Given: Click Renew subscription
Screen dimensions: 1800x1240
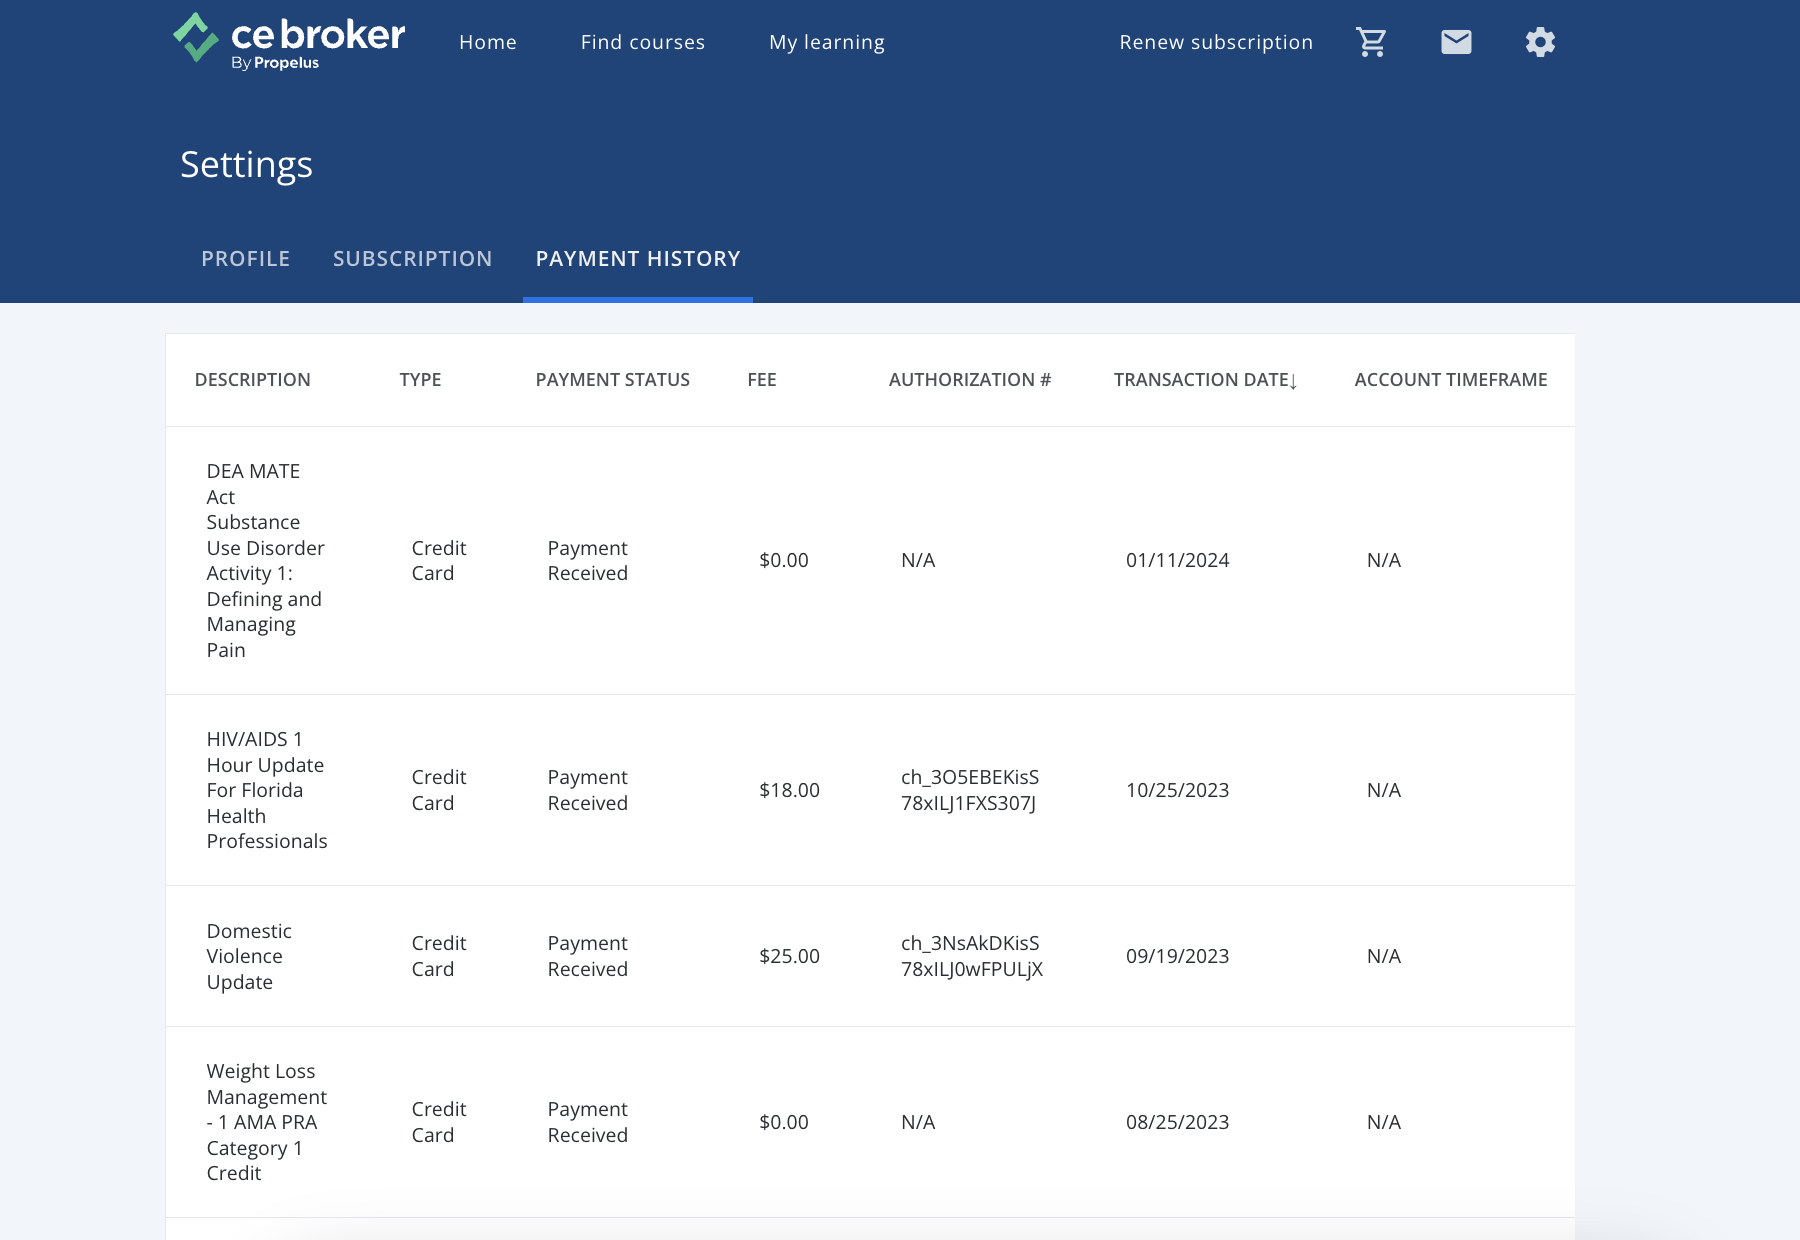Looking at the screenshot, I should (1216, 41).
